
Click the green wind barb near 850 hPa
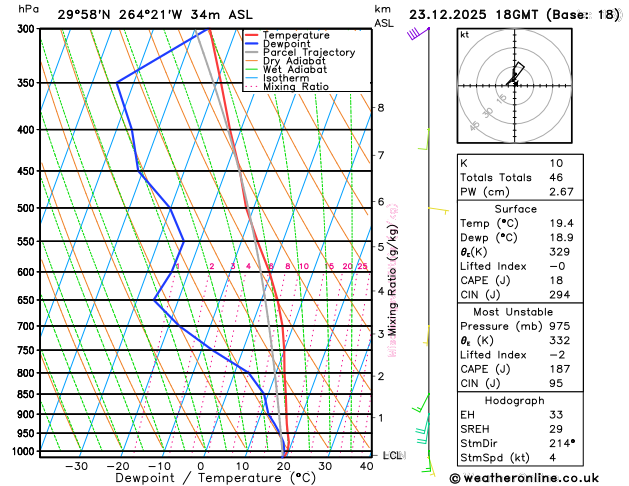pos(421,403)
